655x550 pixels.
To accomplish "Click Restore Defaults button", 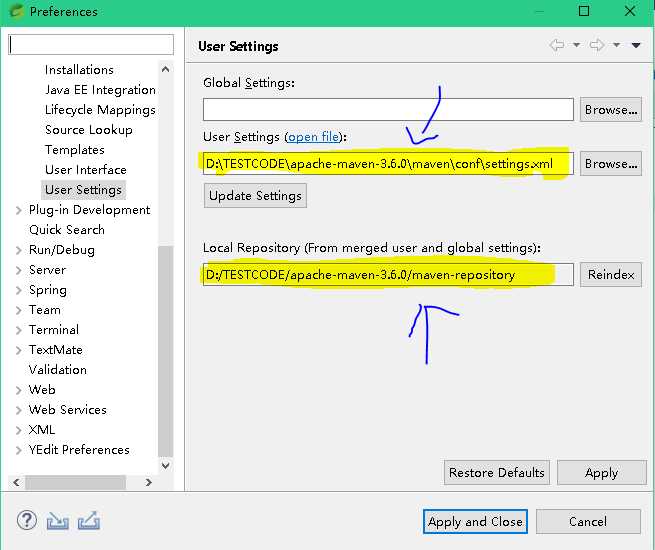I will pyautogui.click(x=497, y=473).
